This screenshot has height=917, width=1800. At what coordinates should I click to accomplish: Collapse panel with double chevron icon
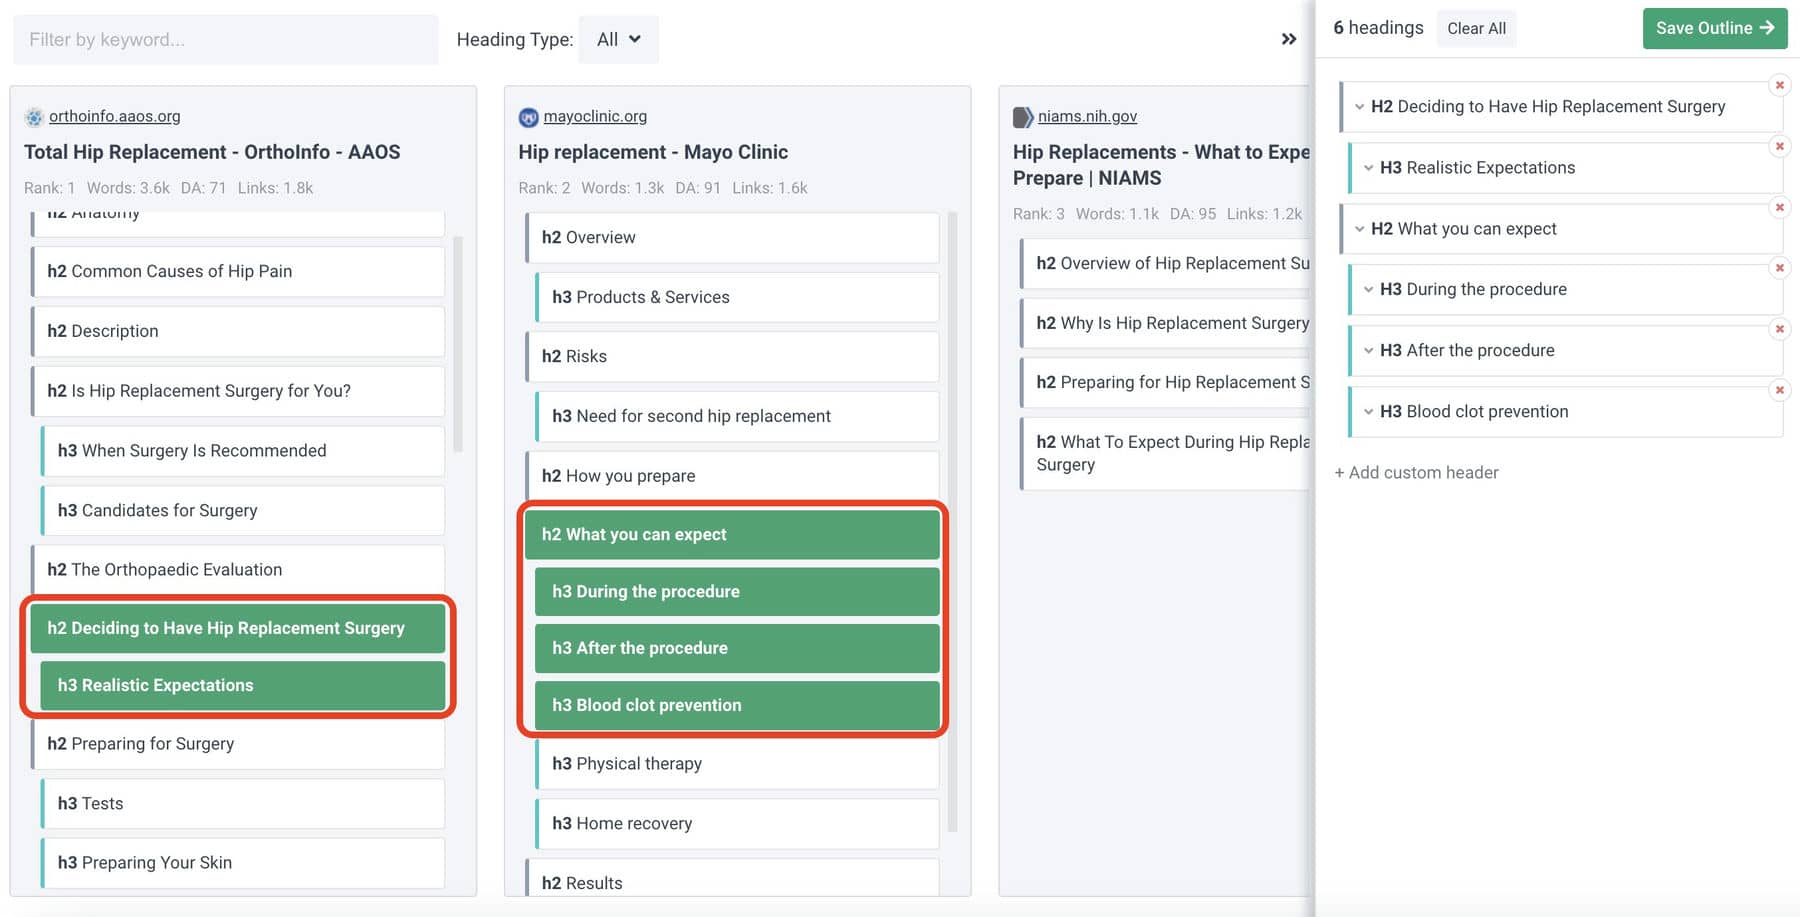pos(1288,39)
